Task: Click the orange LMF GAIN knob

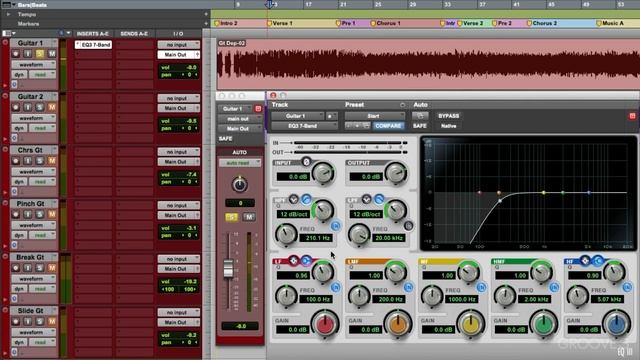Action: pos(398,324)
